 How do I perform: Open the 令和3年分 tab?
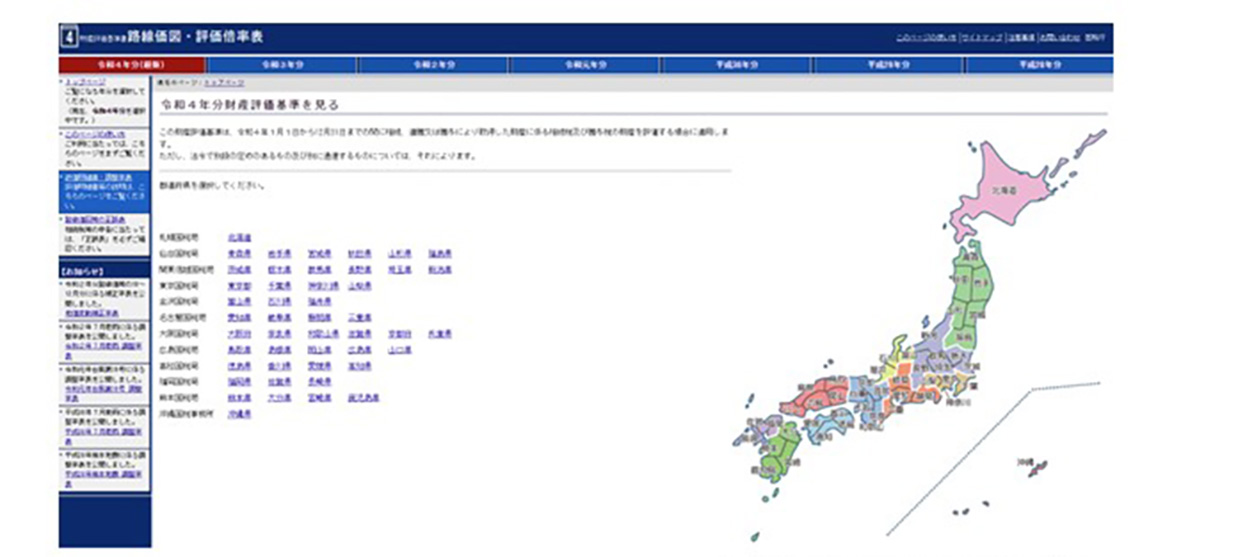pyautogui.click(x=282, y=65)
